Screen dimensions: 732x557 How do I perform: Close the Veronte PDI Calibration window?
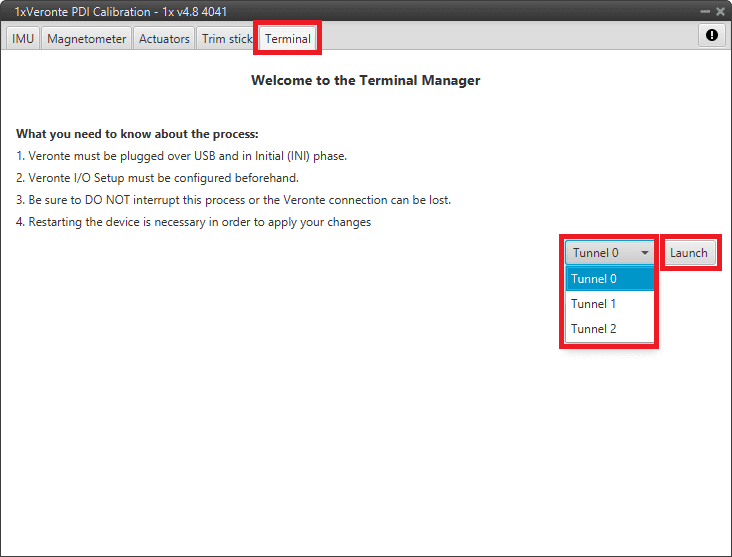pyautogui.click(x=719, y=11)
